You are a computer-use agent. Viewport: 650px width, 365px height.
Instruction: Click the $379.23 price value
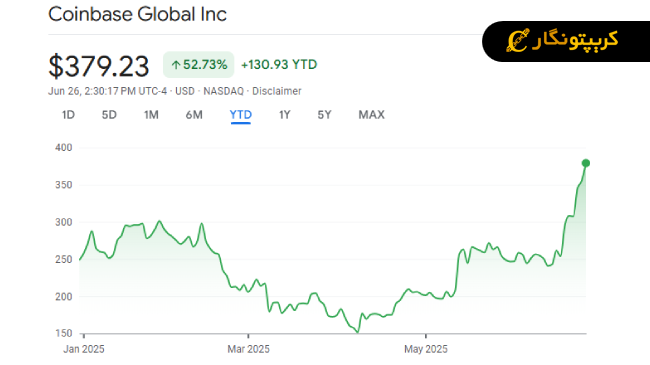point(99,66)
